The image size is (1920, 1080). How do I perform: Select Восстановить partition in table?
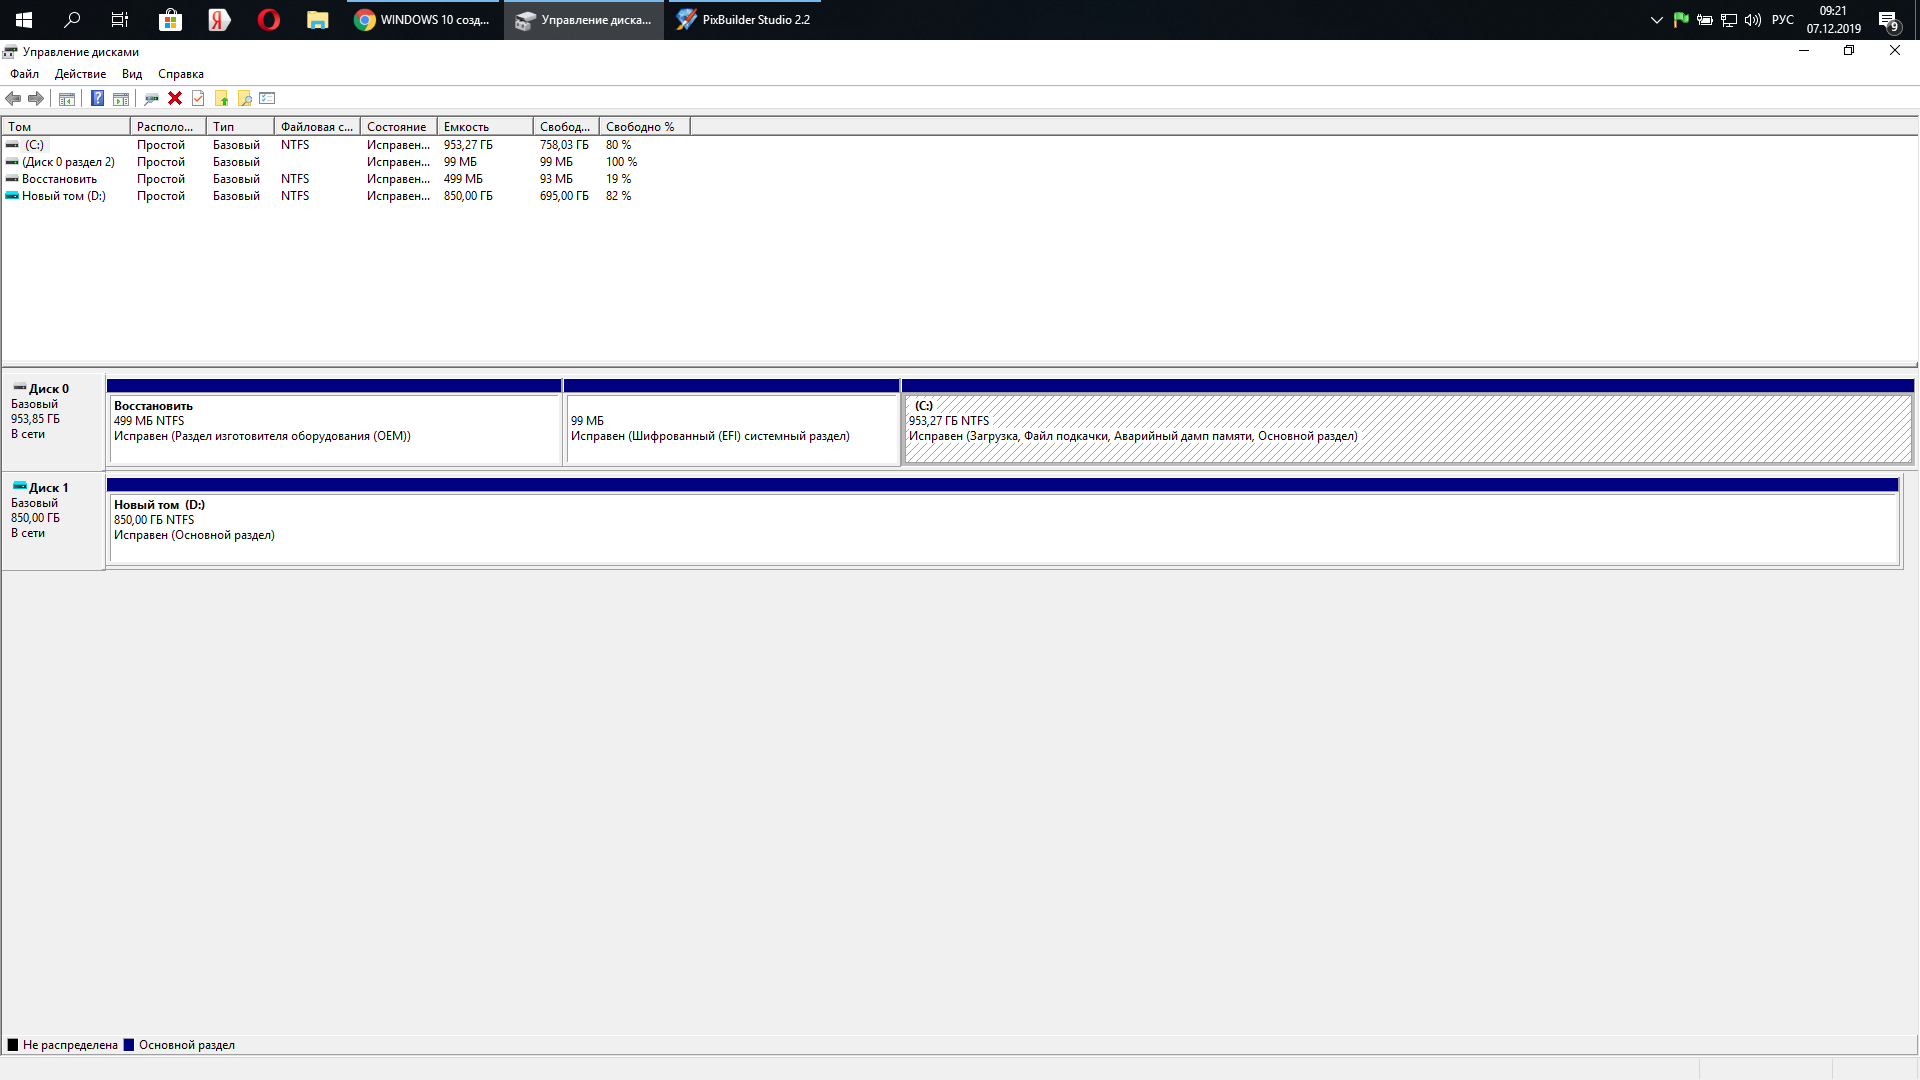coord(58,178)
